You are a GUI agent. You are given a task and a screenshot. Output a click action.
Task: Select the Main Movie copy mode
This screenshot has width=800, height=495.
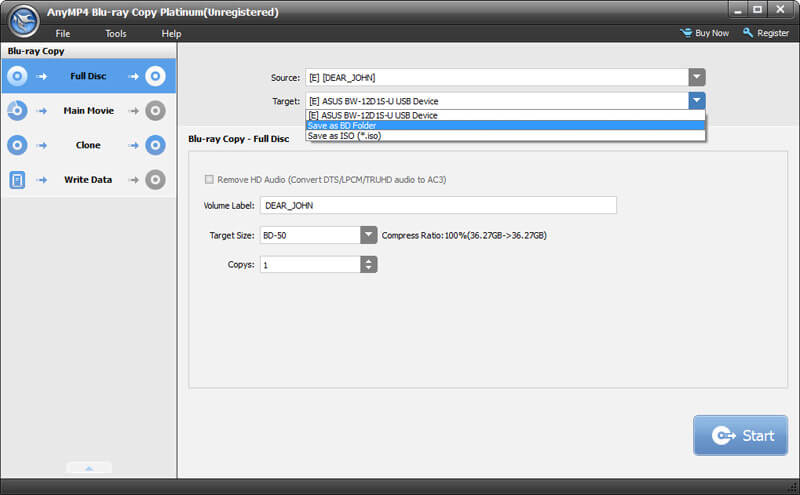88,111
